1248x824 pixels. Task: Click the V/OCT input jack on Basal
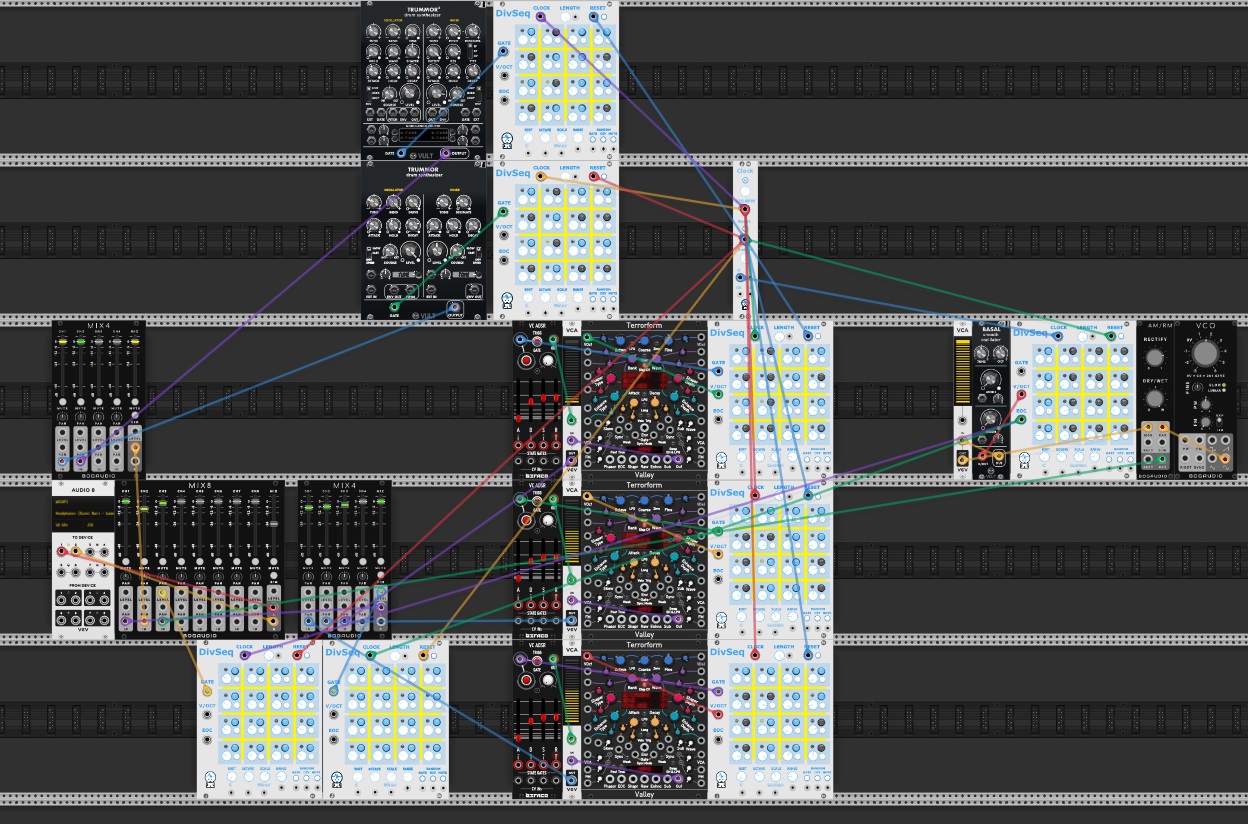[x=983, y=456]
